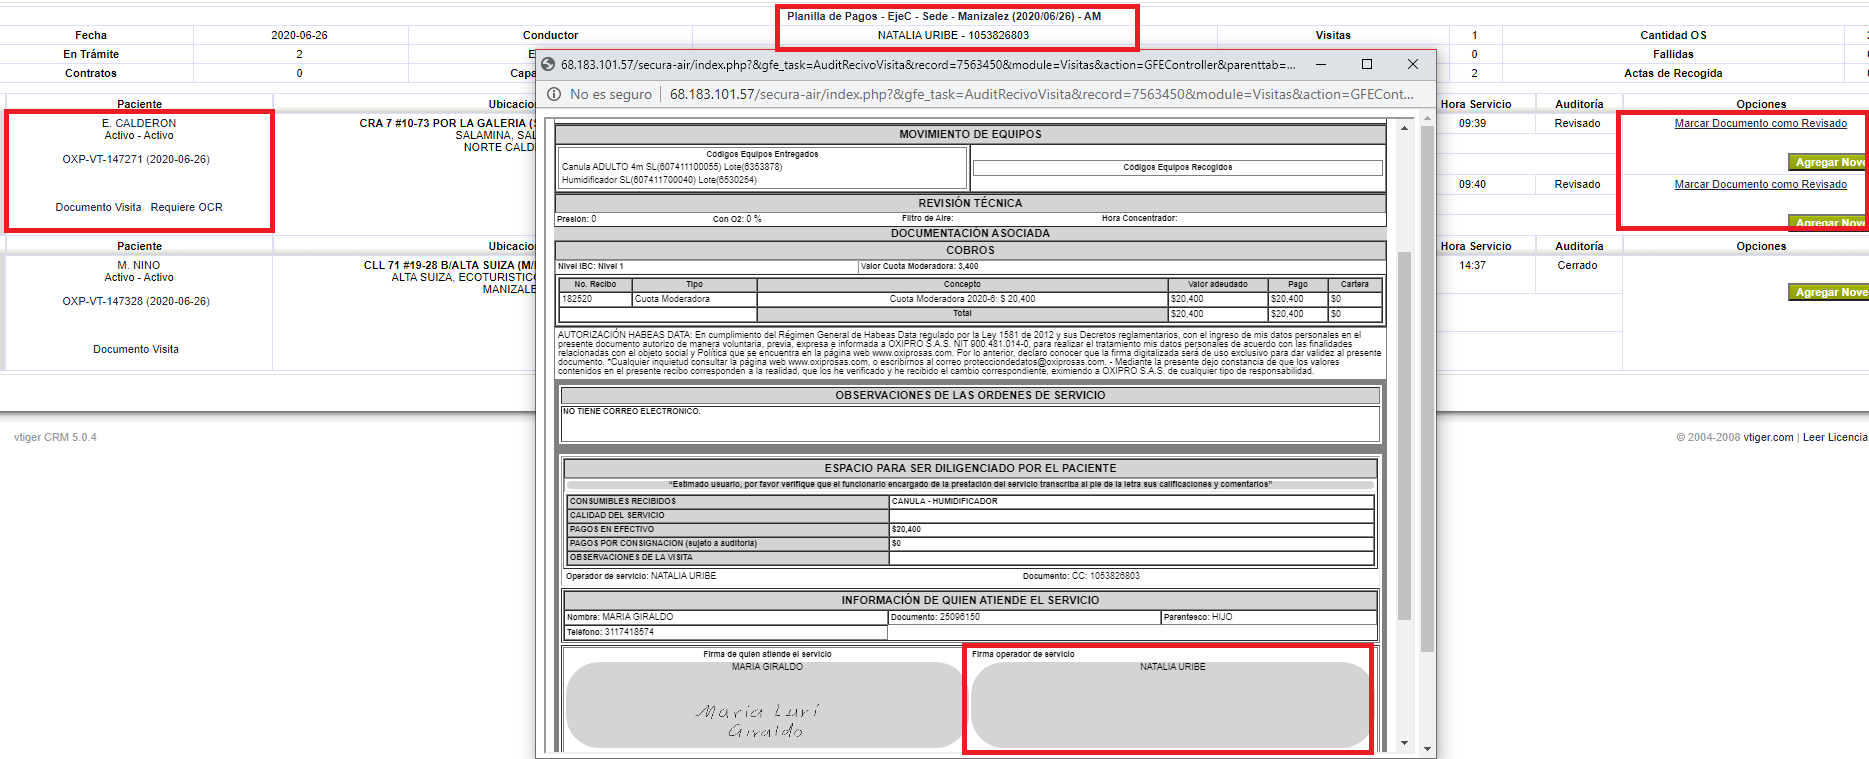
Task: Open vtiger.com footer link
Action: point(1768,437)
